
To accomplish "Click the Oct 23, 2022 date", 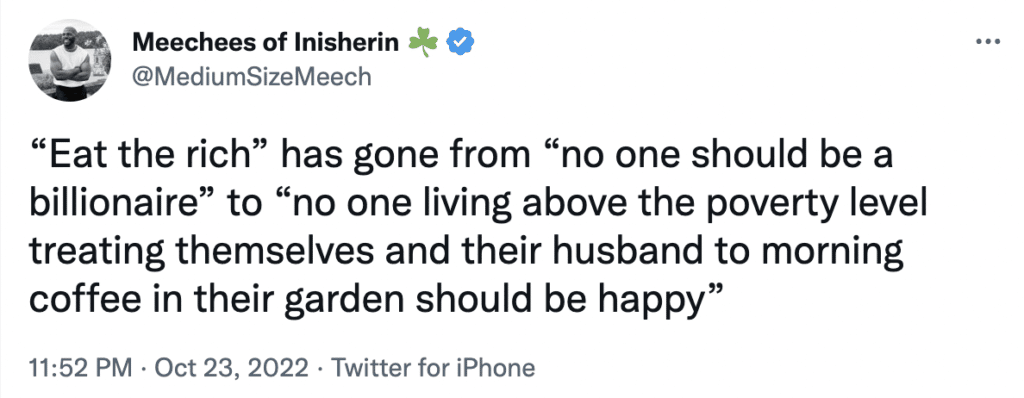I will point(231,367).
